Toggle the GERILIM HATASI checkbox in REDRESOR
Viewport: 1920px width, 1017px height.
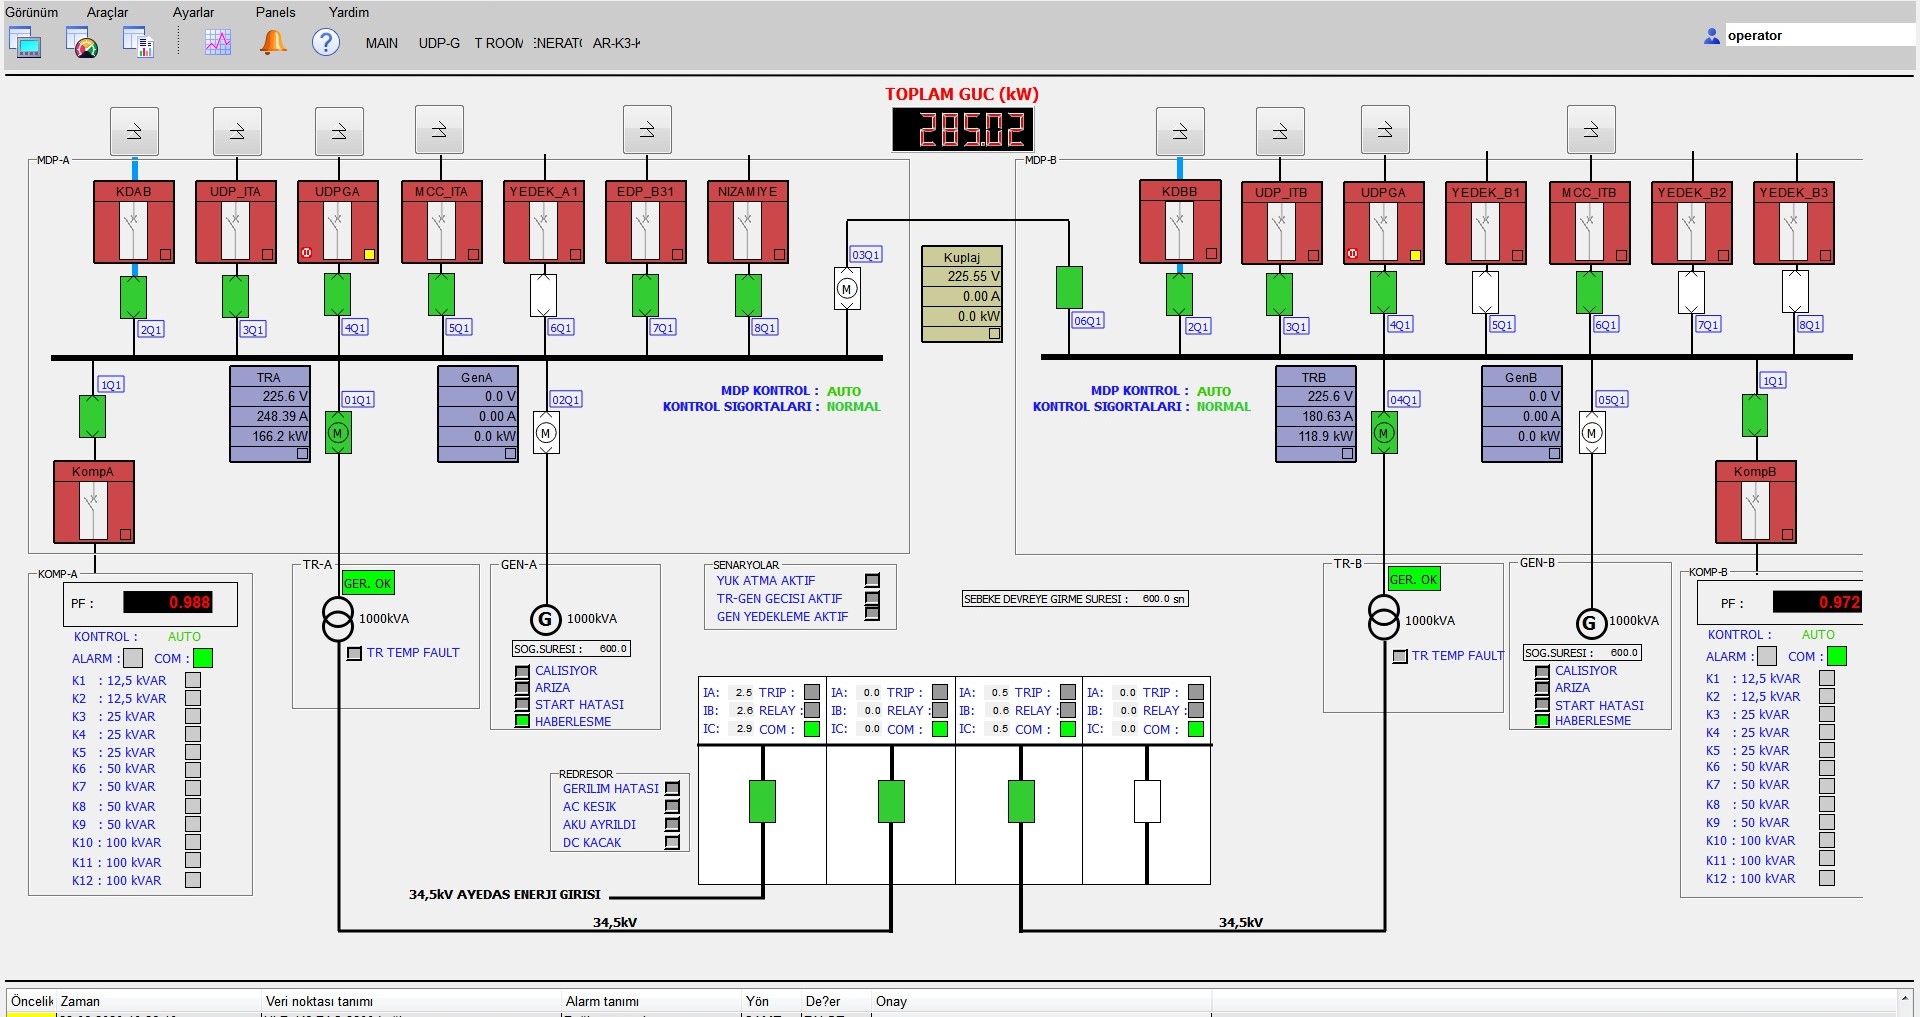672,789
